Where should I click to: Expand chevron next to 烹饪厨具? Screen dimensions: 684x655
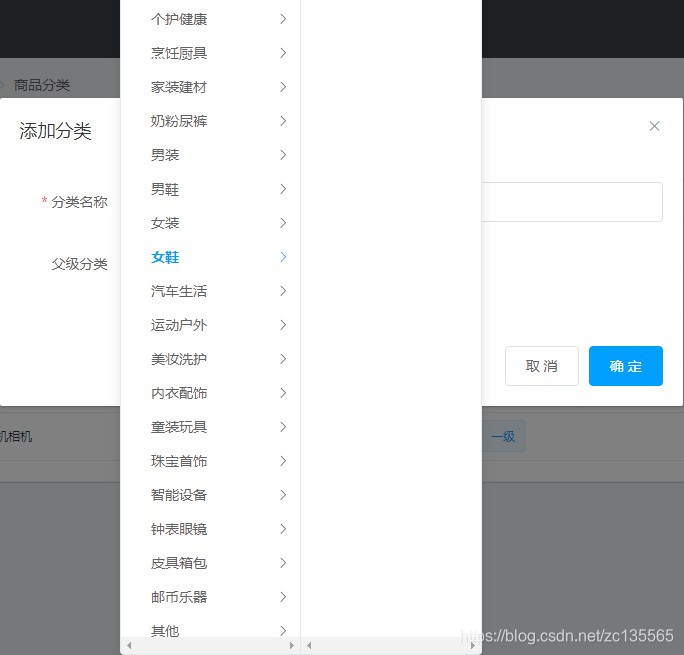point(283,53)
